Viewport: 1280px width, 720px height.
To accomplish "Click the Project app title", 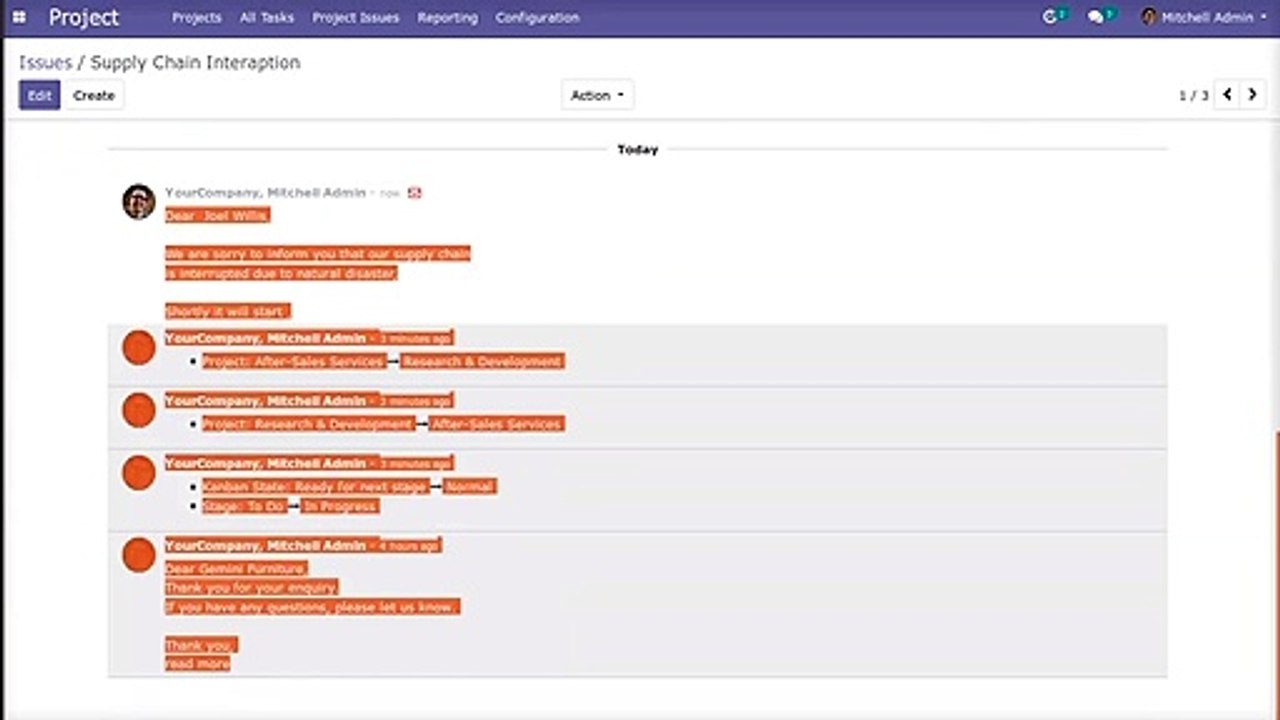I will (x=84, y=17).
